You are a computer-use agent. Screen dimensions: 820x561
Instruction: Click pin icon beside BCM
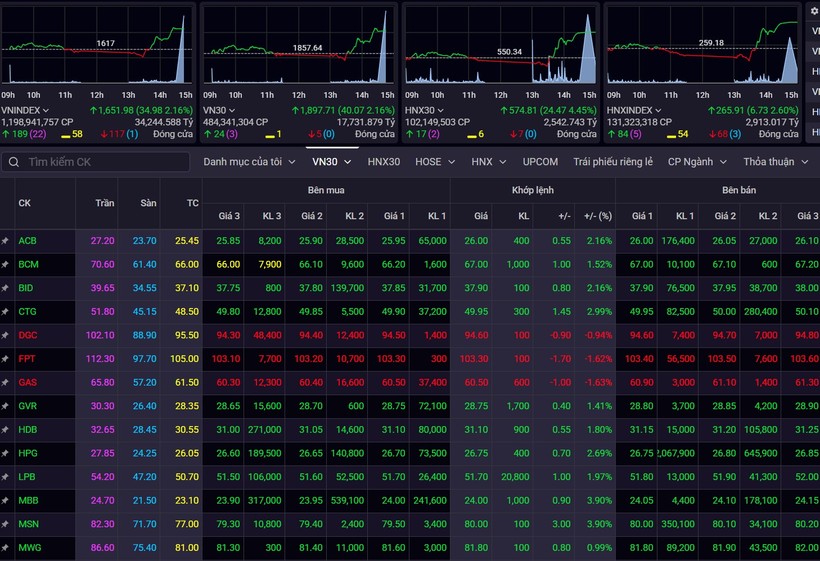[x=5, y=265]
